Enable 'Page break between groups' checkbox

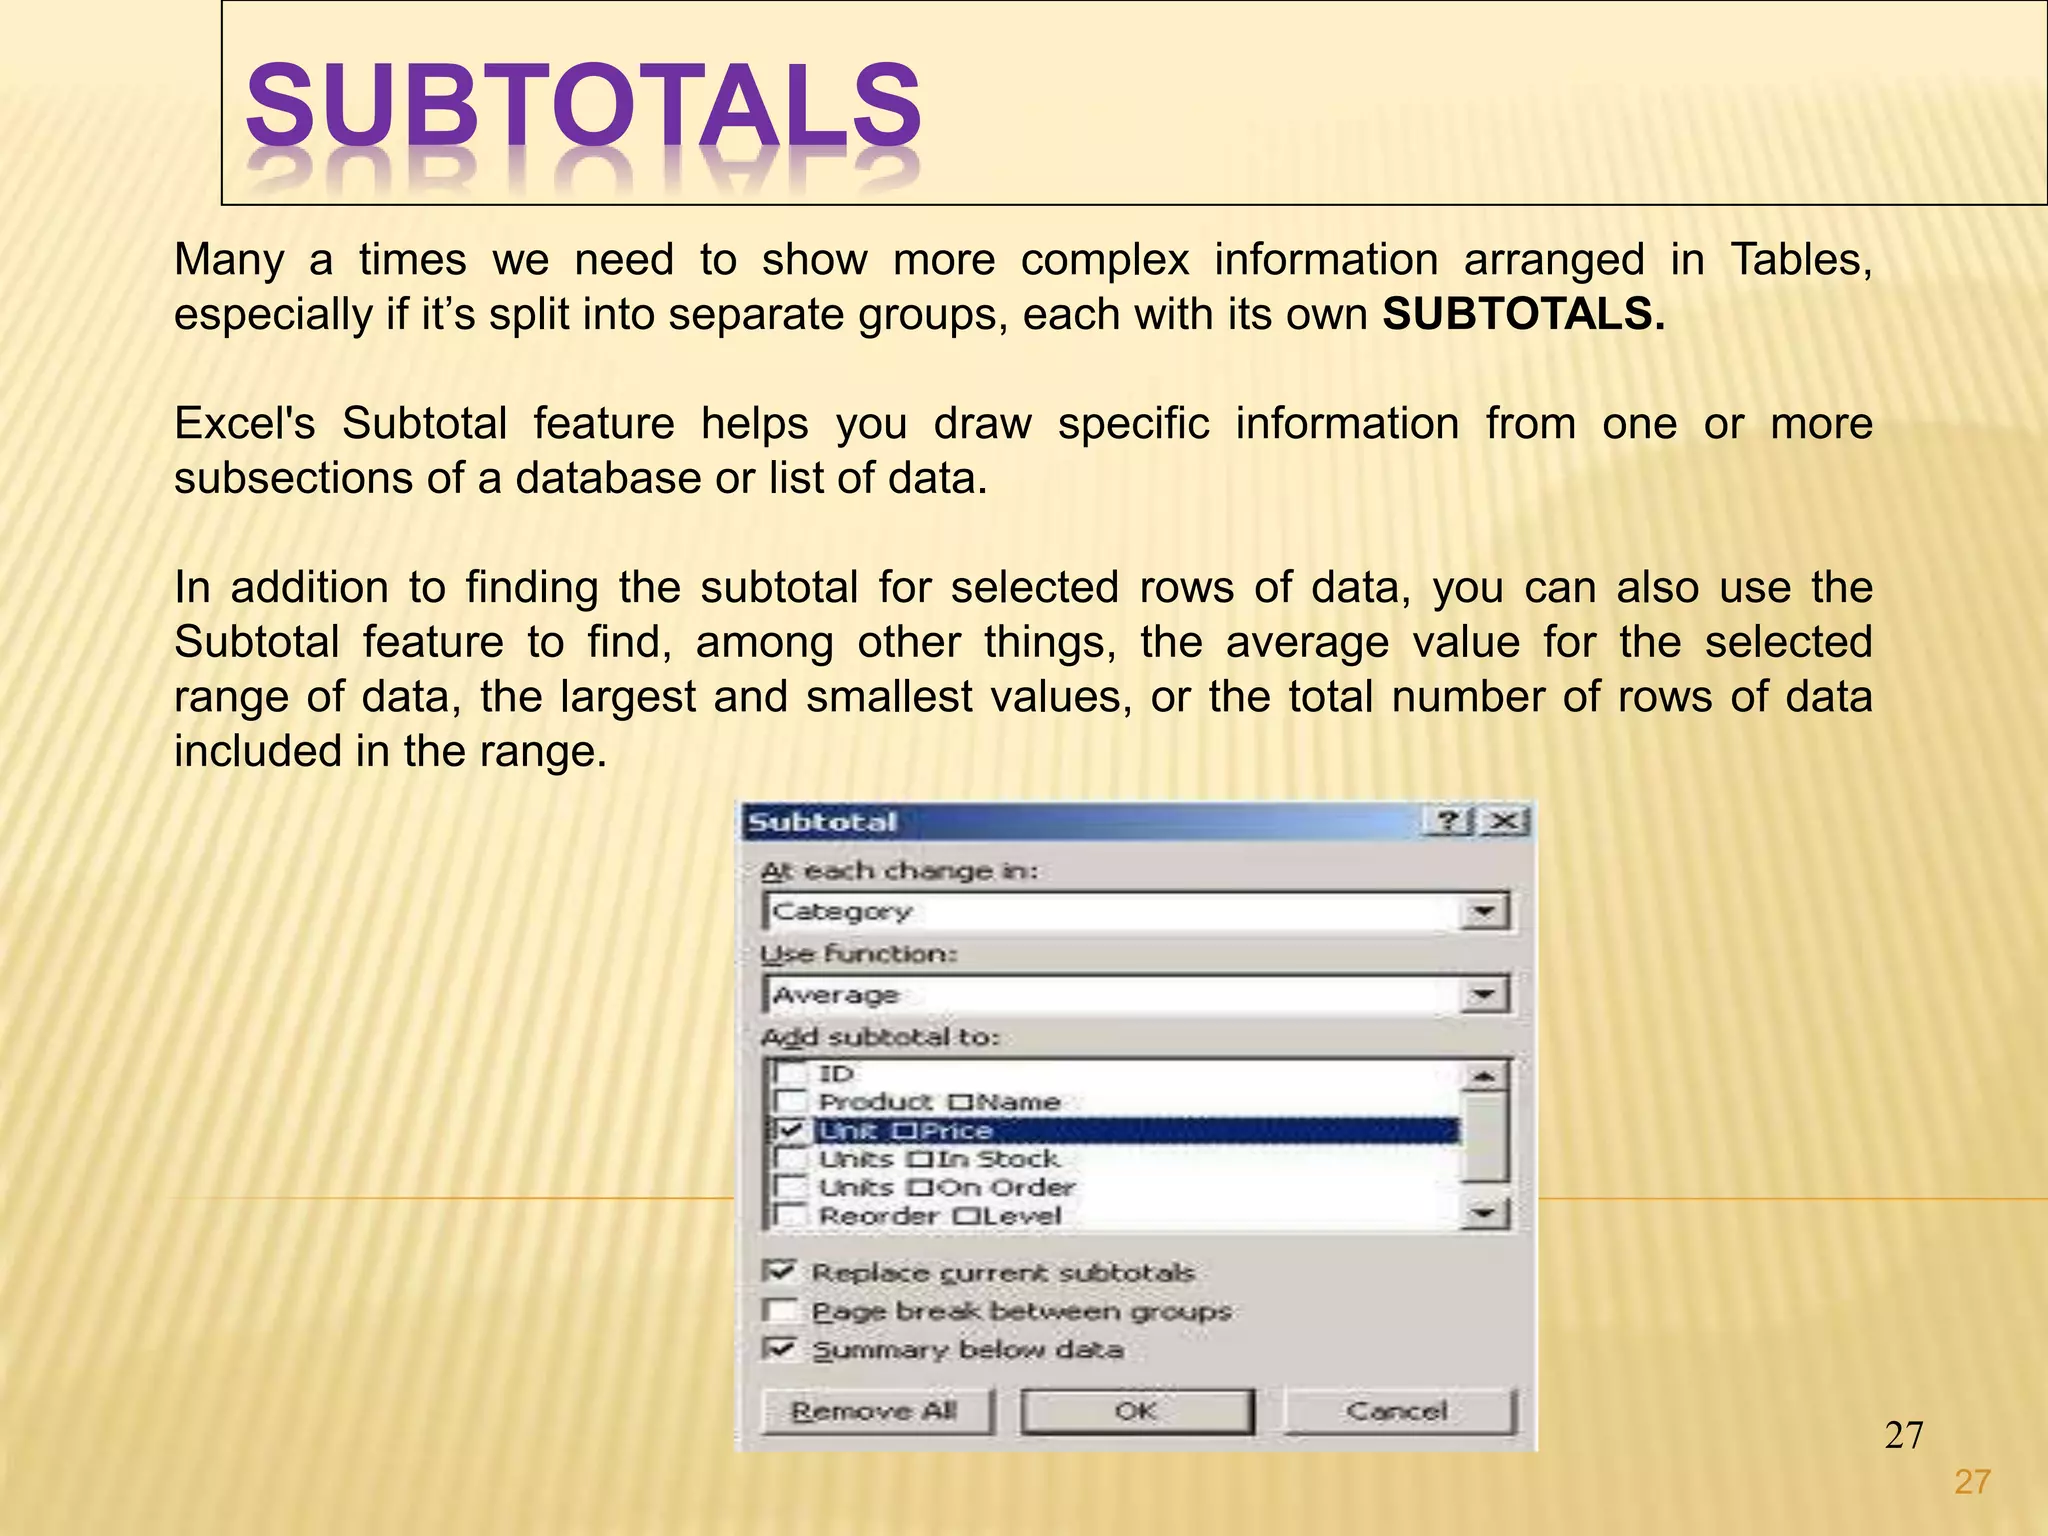779,1310
